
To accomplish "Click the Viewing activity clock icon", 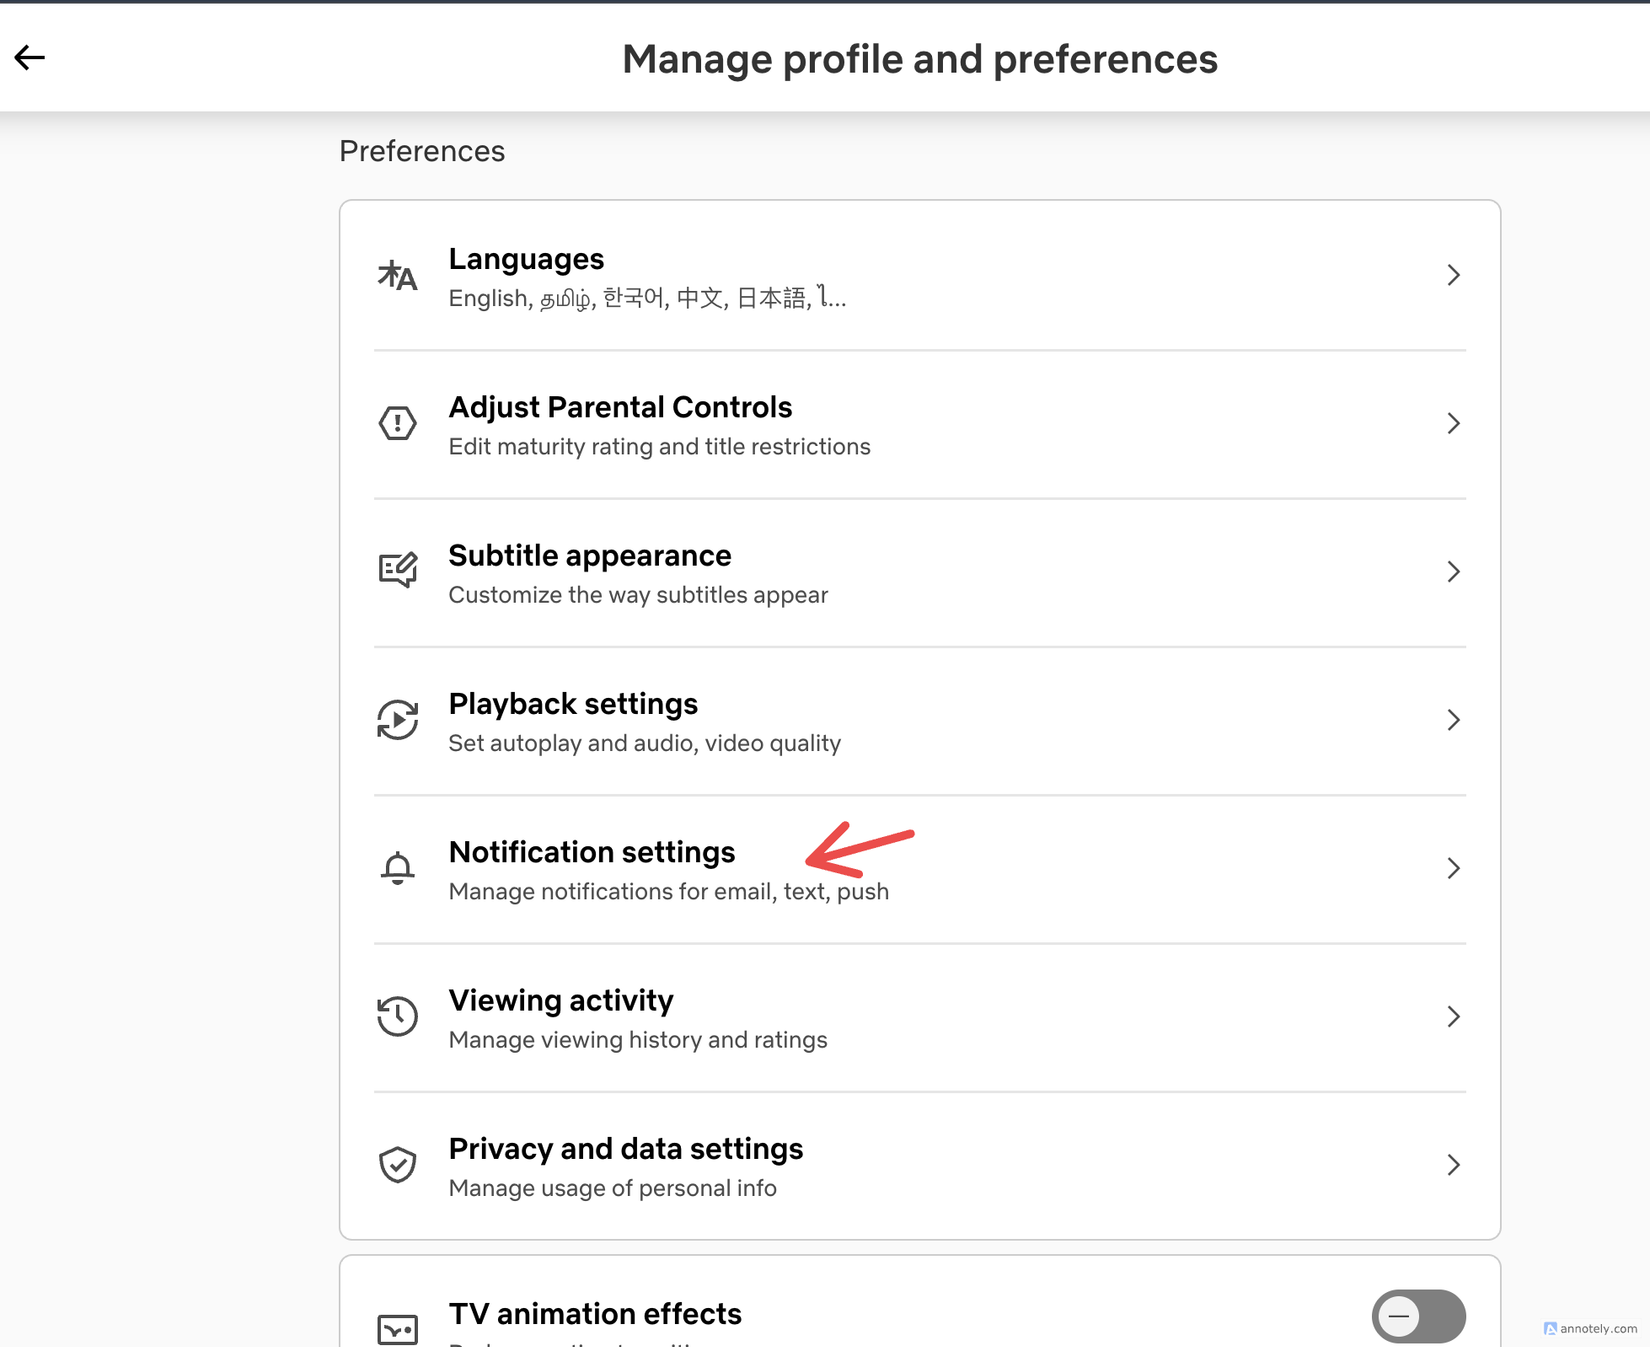I will click(x=397, y=1016).
